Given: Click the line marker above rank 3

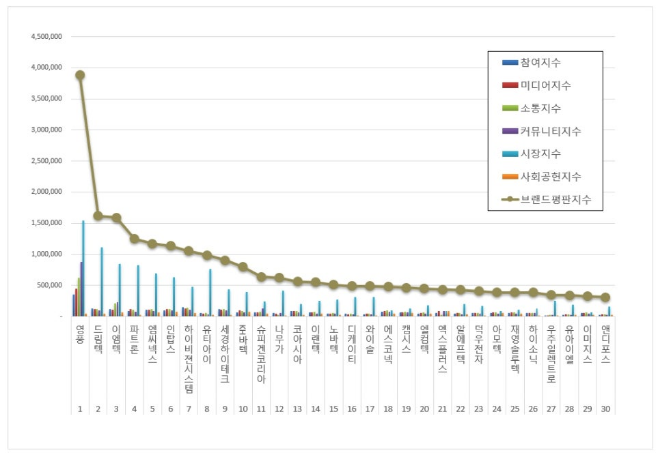Looking at the screenshot, I should tap(116, 217).
